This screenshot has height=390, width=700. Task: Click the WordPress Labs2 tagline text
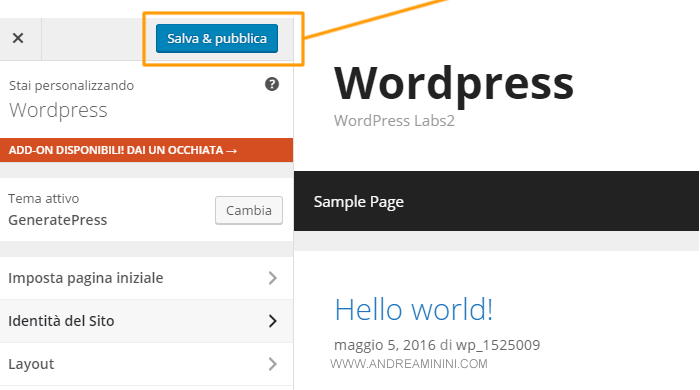tap(394, 120)
